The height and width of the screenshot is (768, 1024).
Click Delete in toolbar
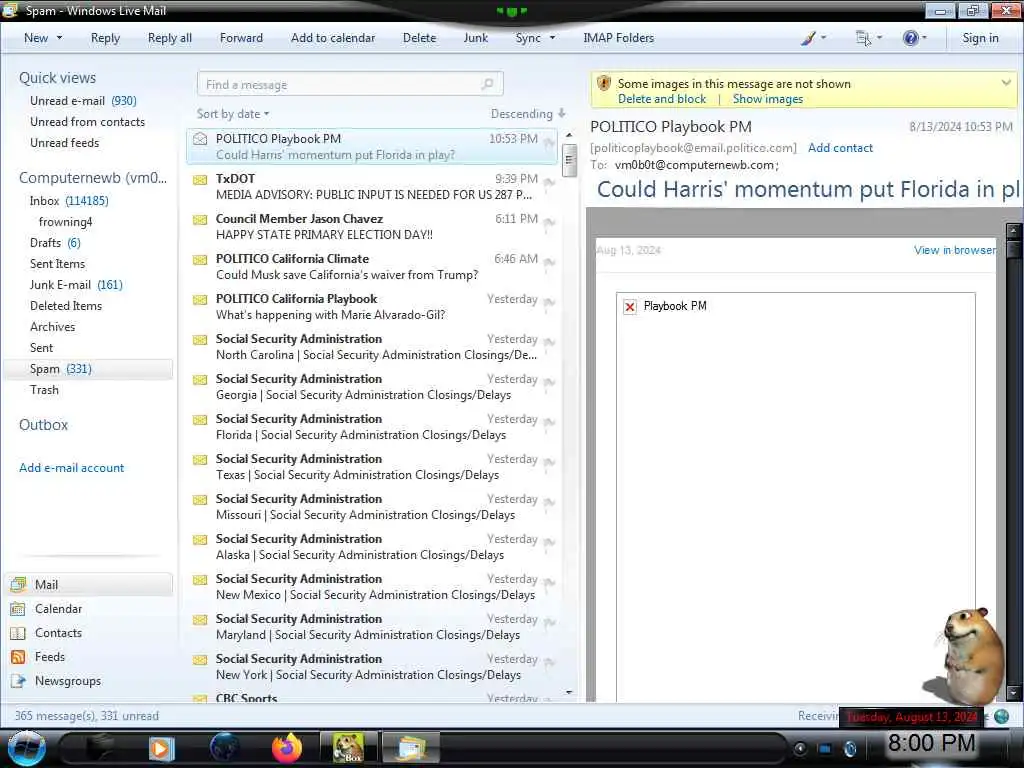419,38
